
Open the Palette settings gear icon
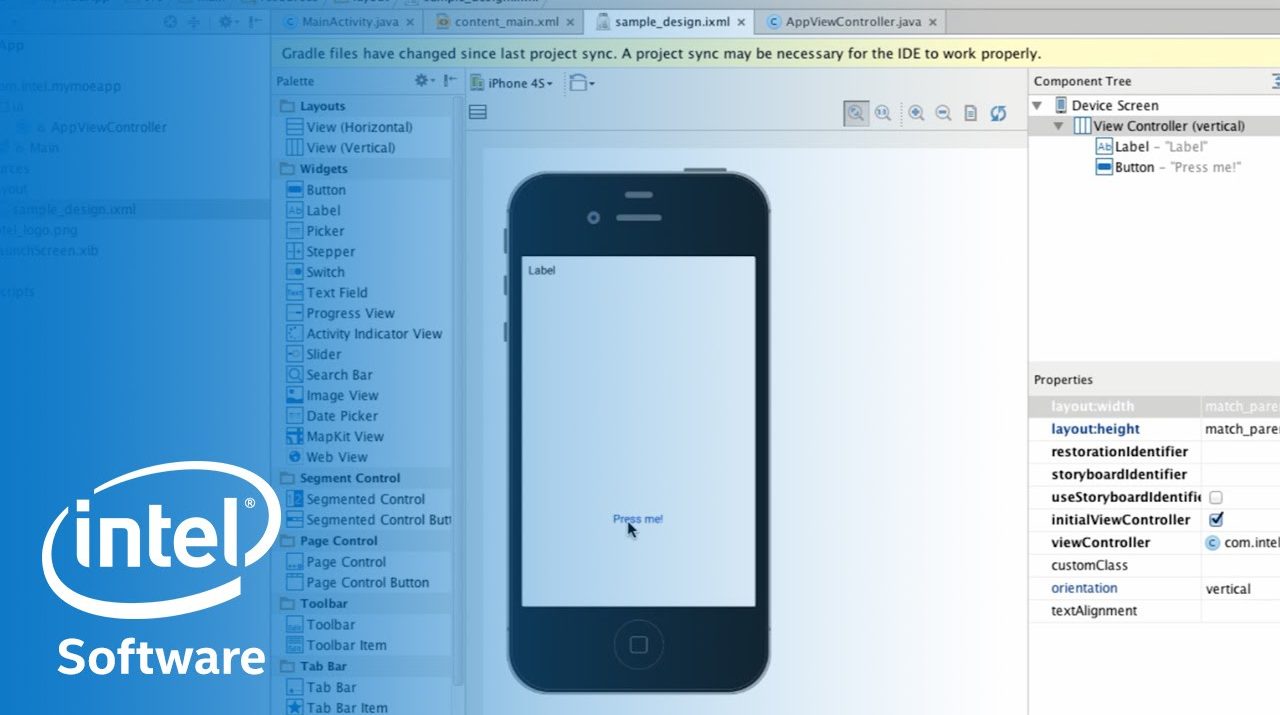tap(424, 81)
